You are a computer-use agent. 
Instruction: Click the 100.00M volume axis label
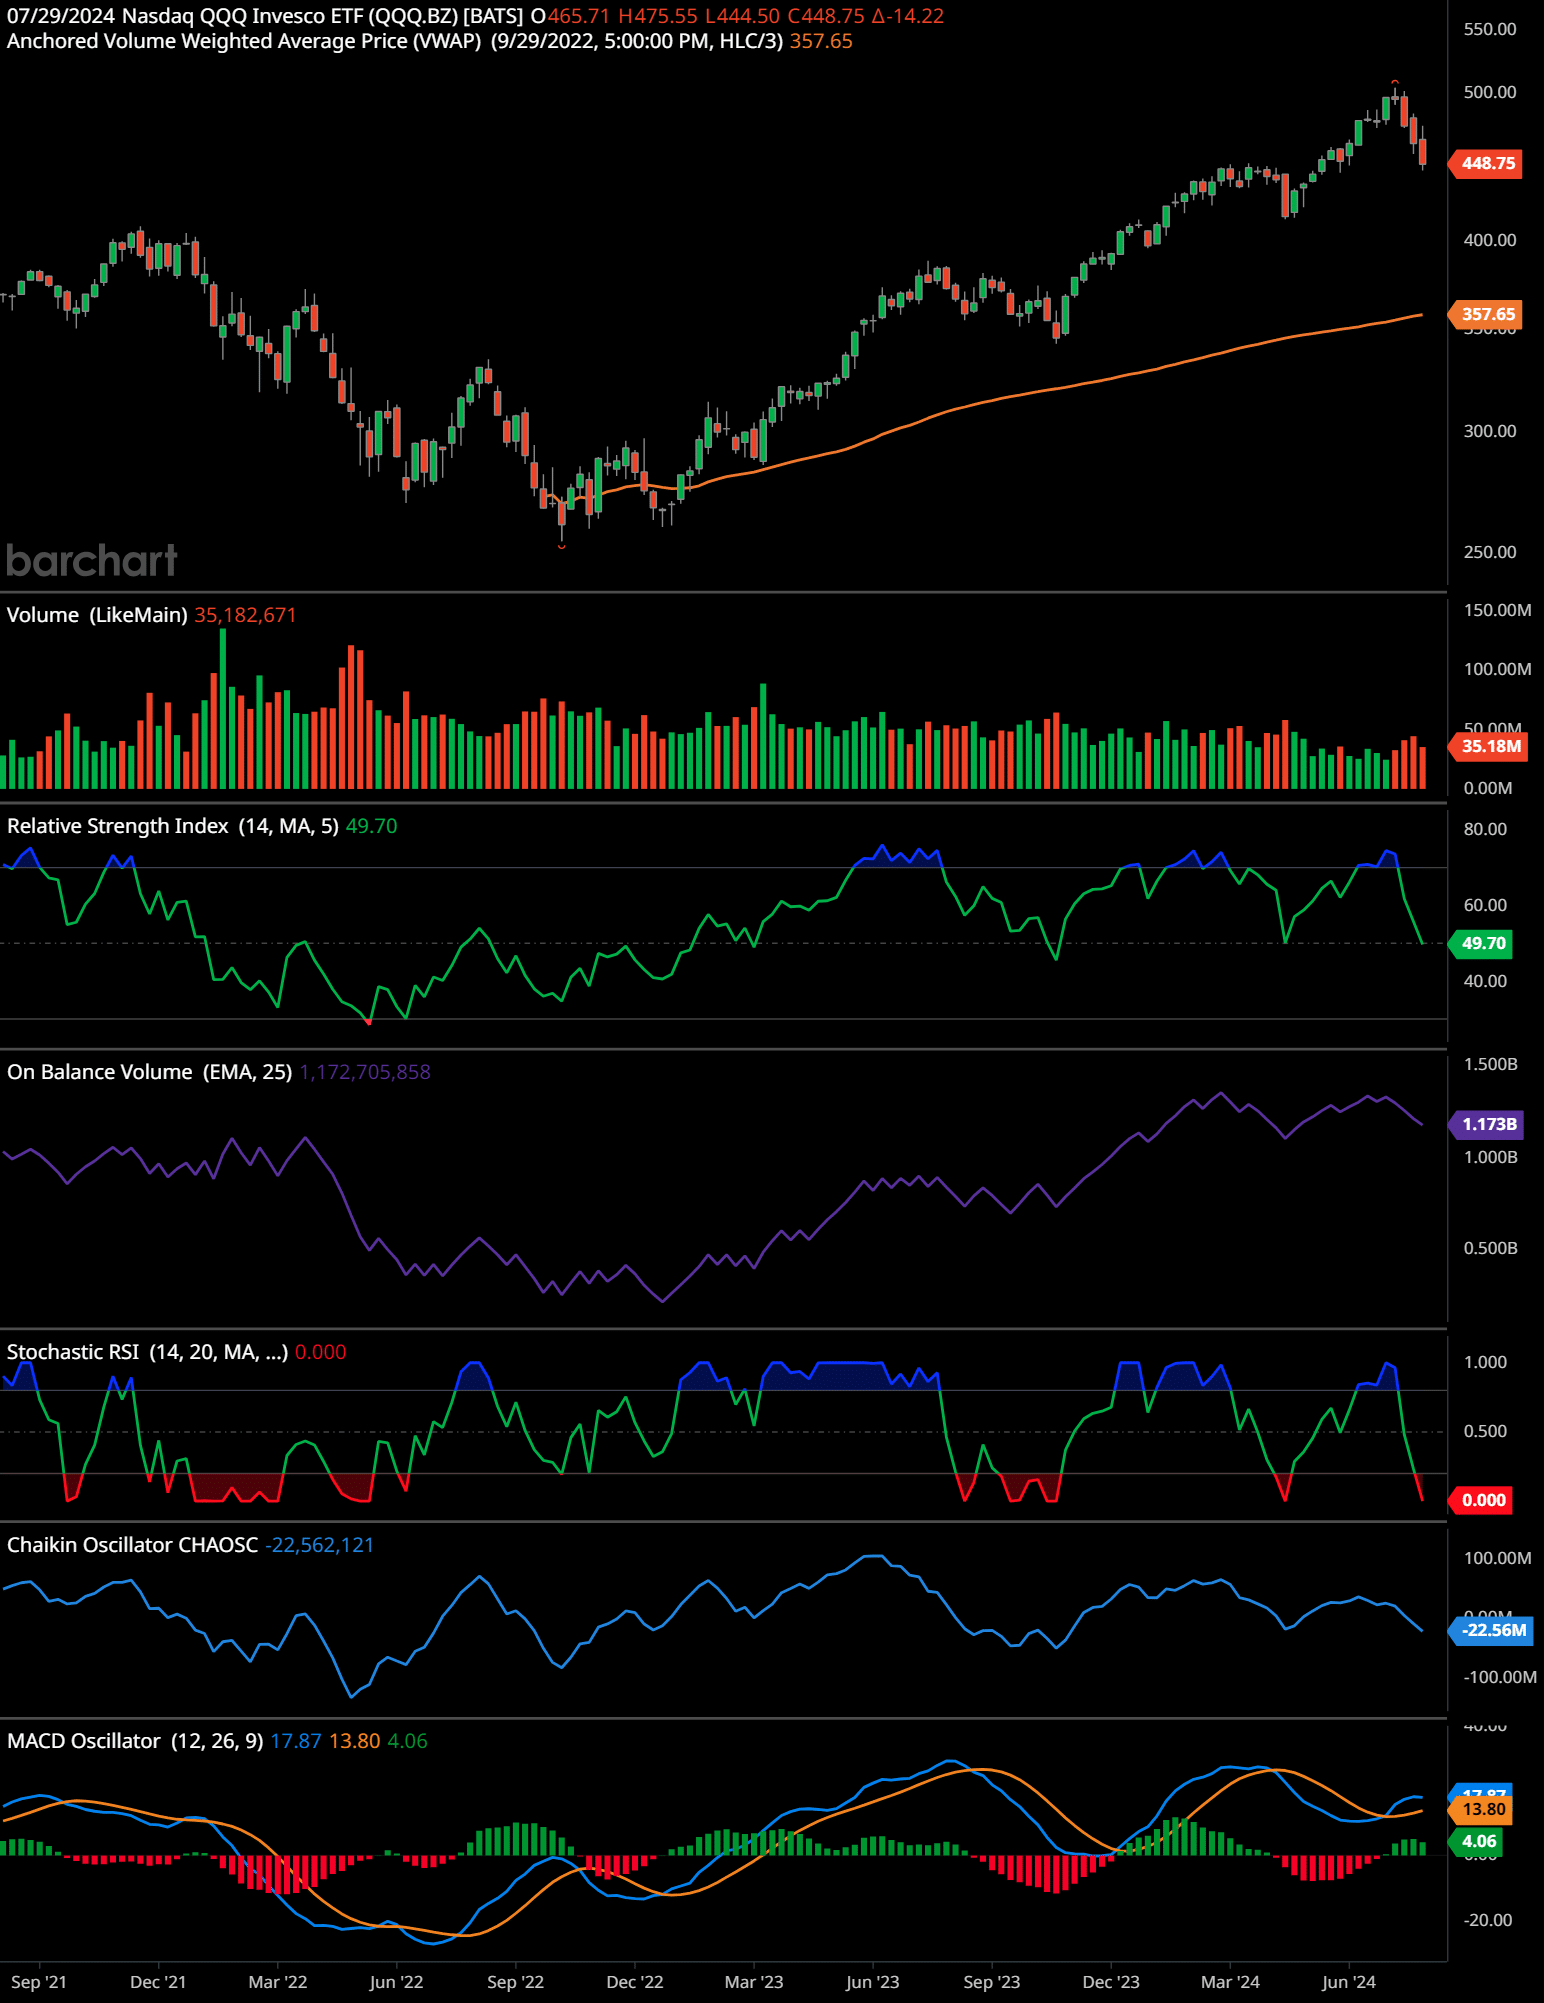click(x=1497, y=669)
